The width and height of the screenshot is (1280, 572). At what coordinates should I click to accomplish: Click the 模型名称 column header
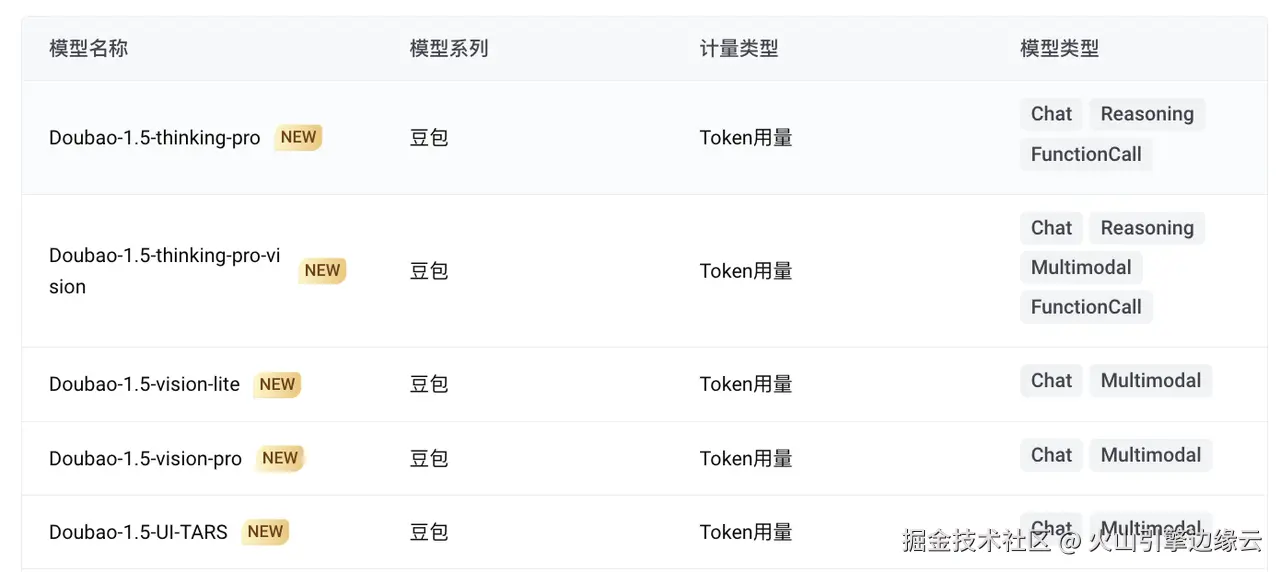tap(89, 48)
